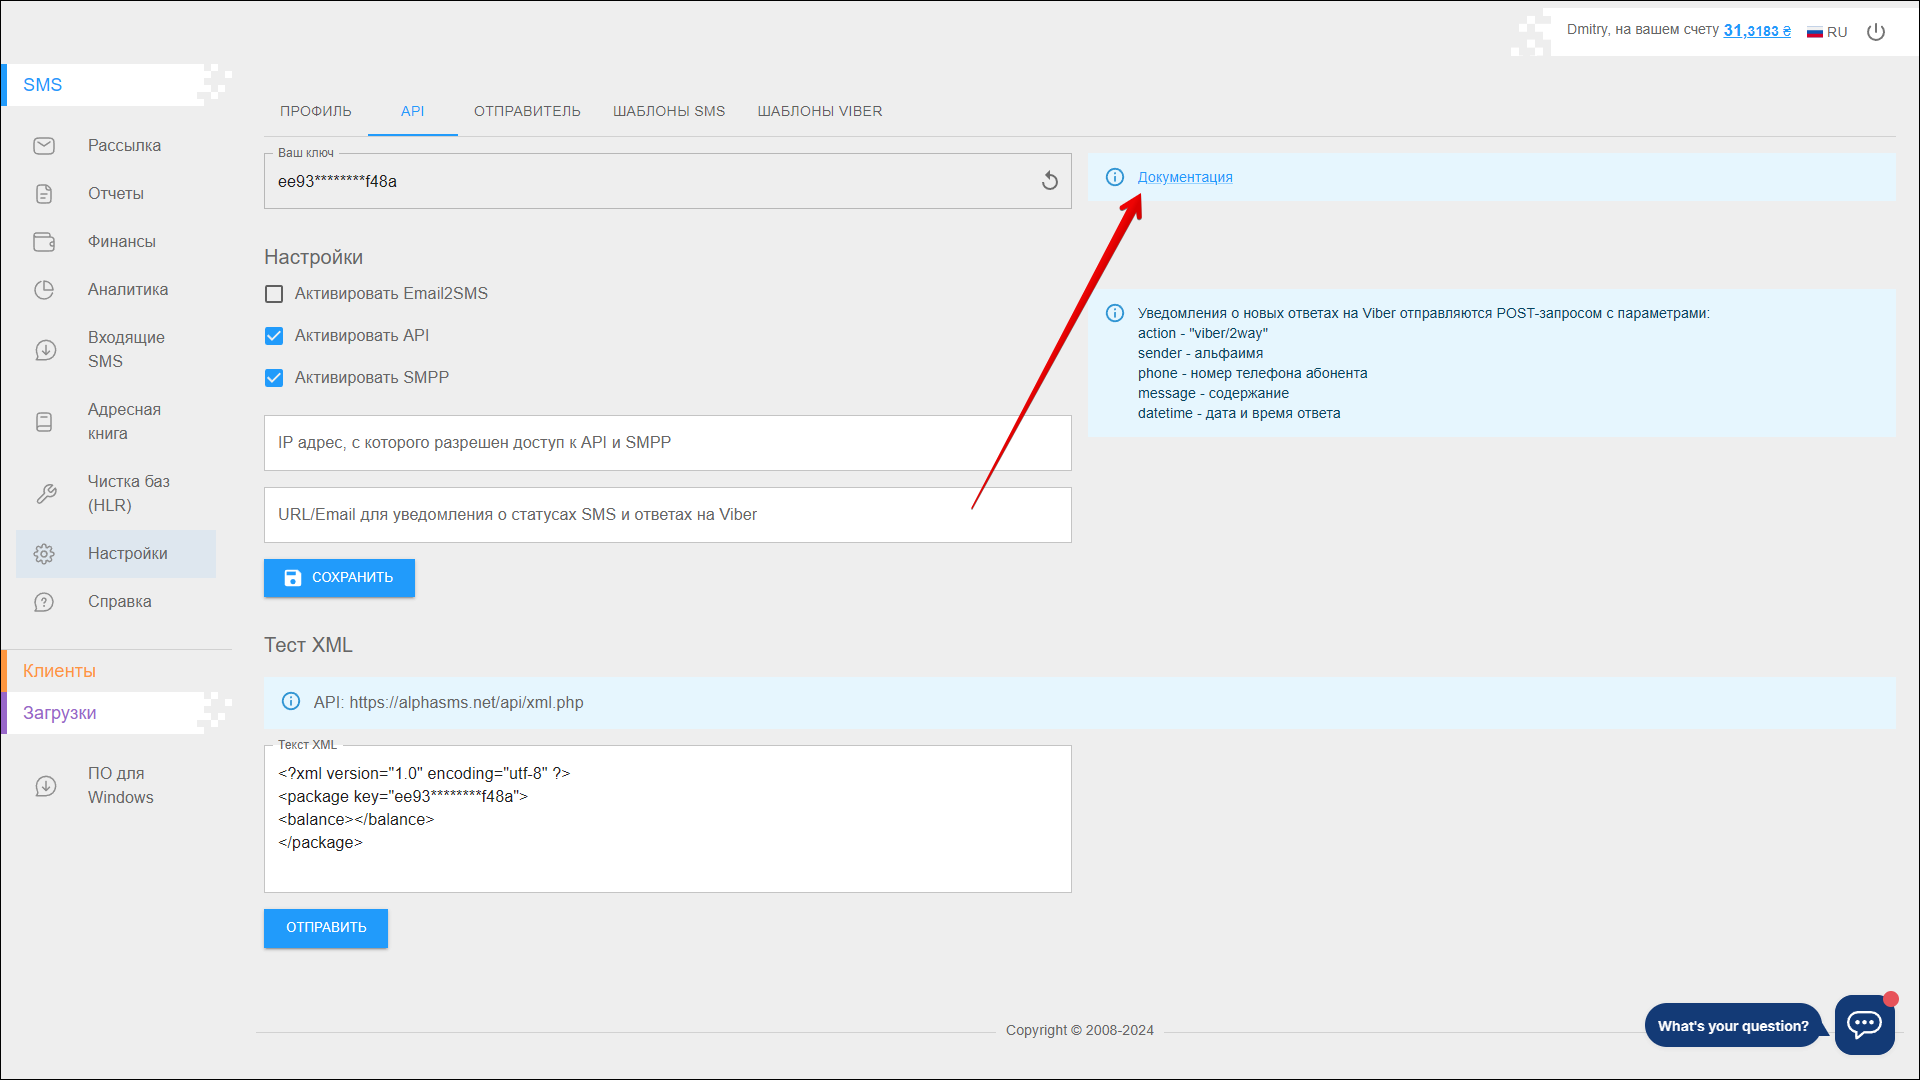Screen dimensions: 1920x1080
Task: Enable the Активировать Email2SMS checkbox
Action: click(x=274, y=294)
